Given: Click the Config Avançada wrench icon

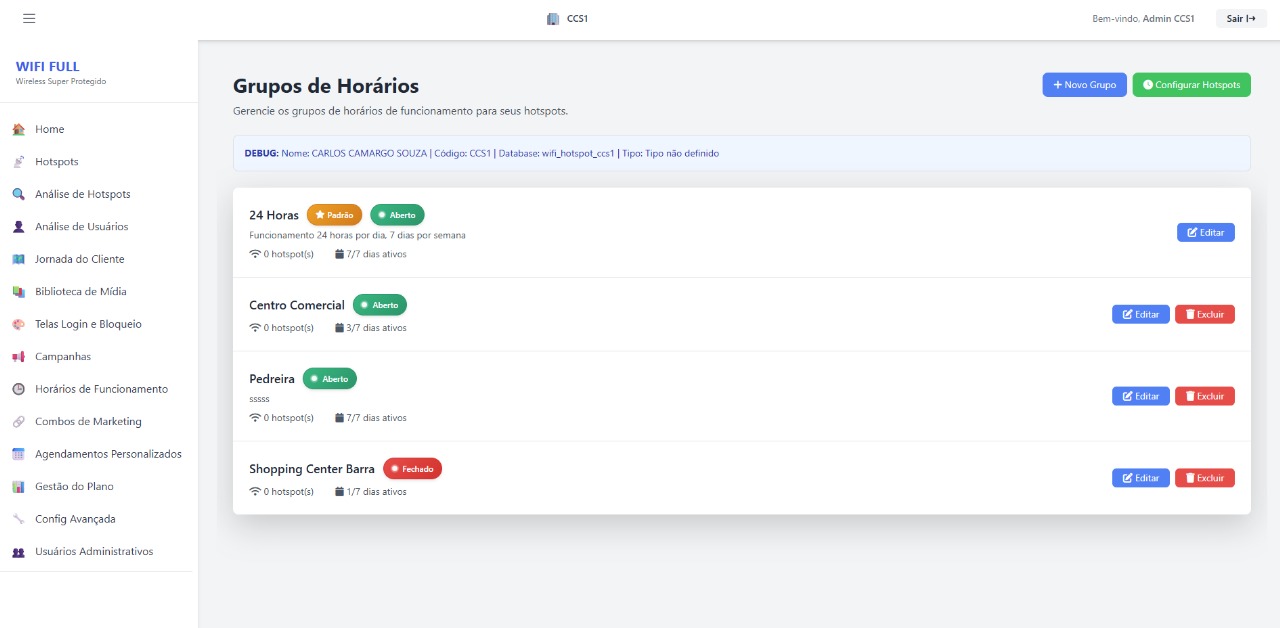Looking at the screenshot, I should pos(18,519).
